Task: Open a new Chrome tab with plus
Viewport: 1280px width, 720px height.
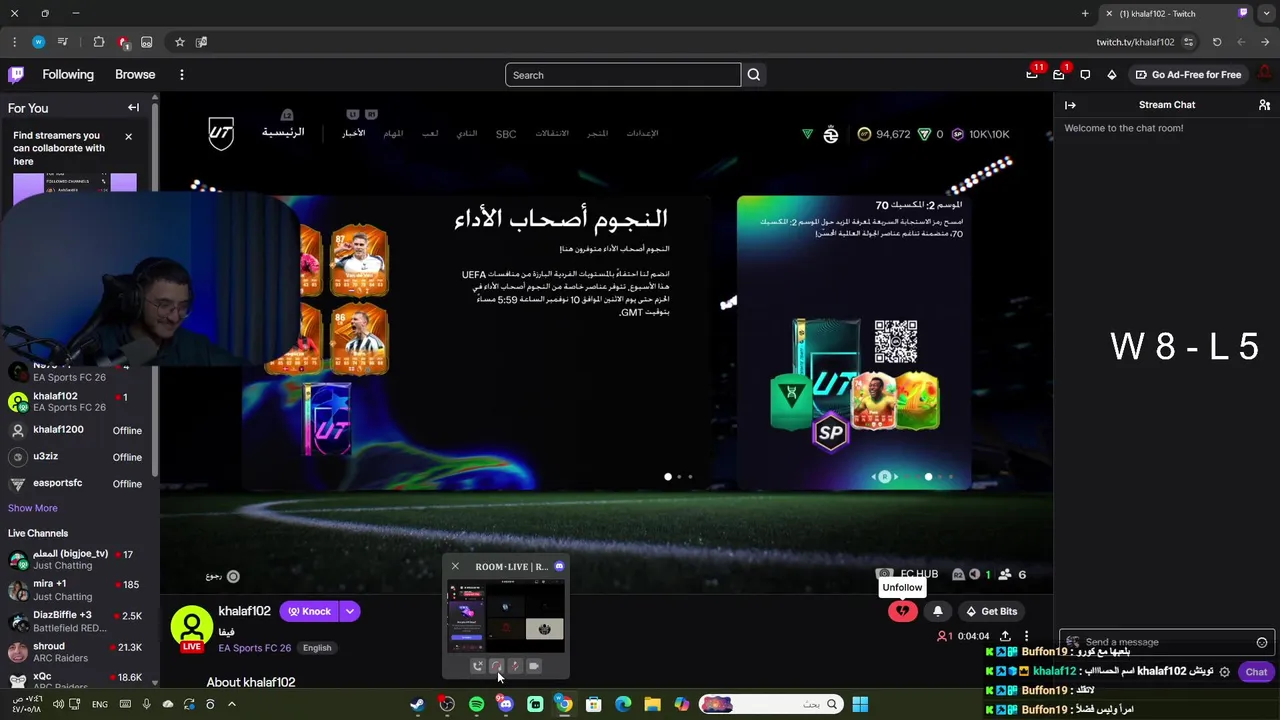Action: click(1085, 13)
